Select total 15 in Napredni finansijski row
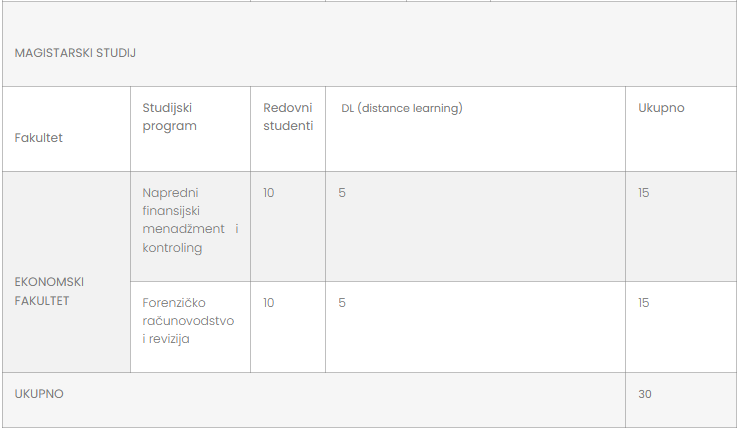This screenshot has width=737, height=428. point(643,193)
